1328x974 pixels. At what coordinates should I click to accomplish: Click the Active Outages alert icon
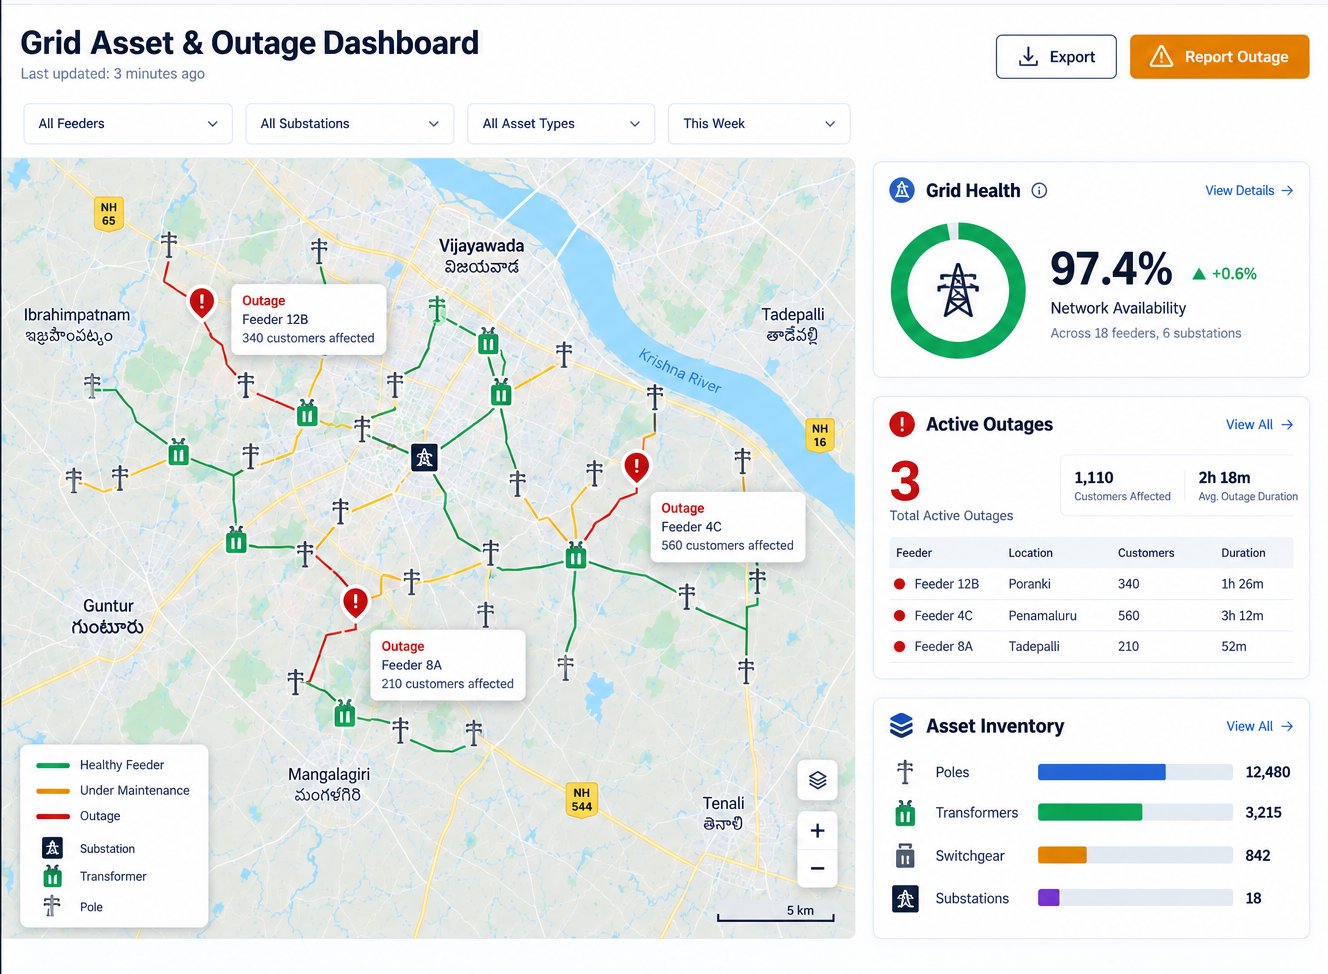pyautogui.click(x=902, y=424)
